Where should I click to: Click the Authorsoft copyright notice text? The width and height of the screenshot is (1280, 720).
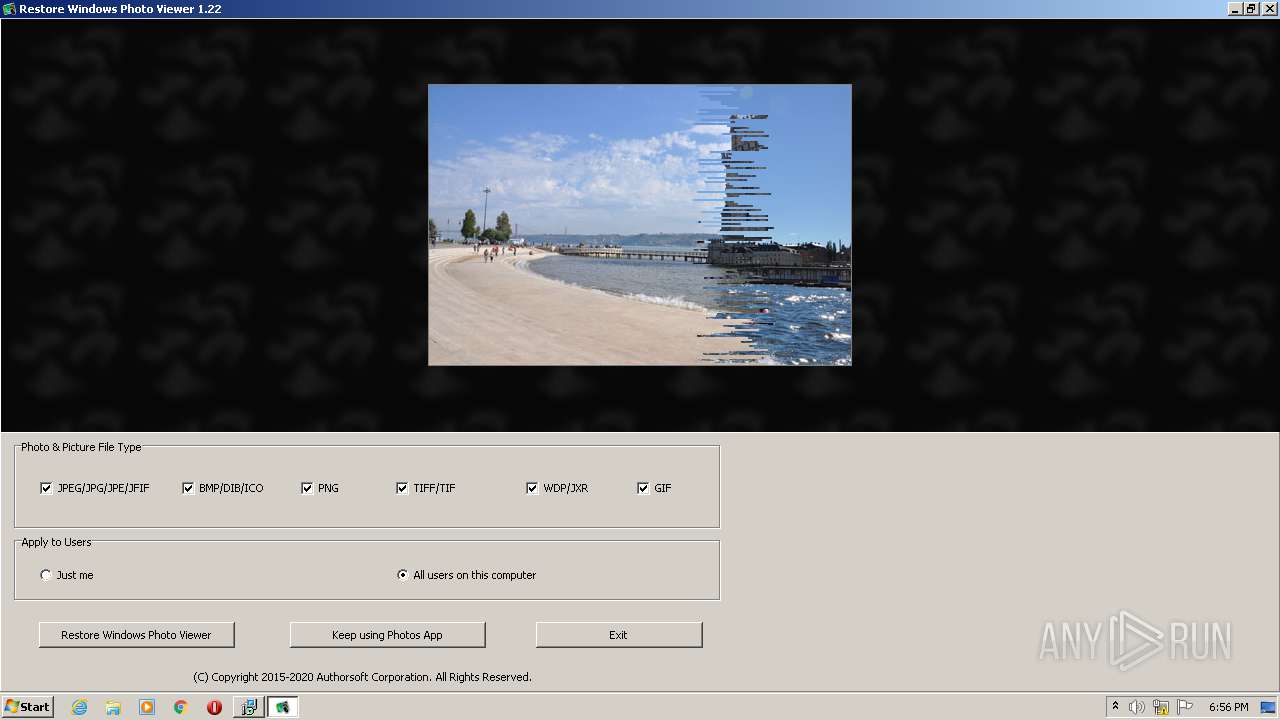(362, 677)
